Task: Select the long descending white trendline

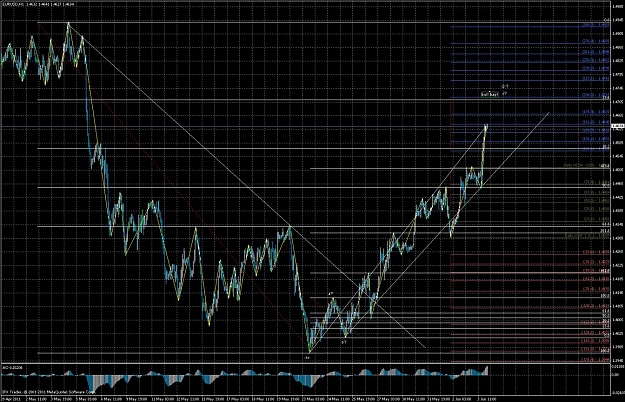Action: click(x=247, y=185)
